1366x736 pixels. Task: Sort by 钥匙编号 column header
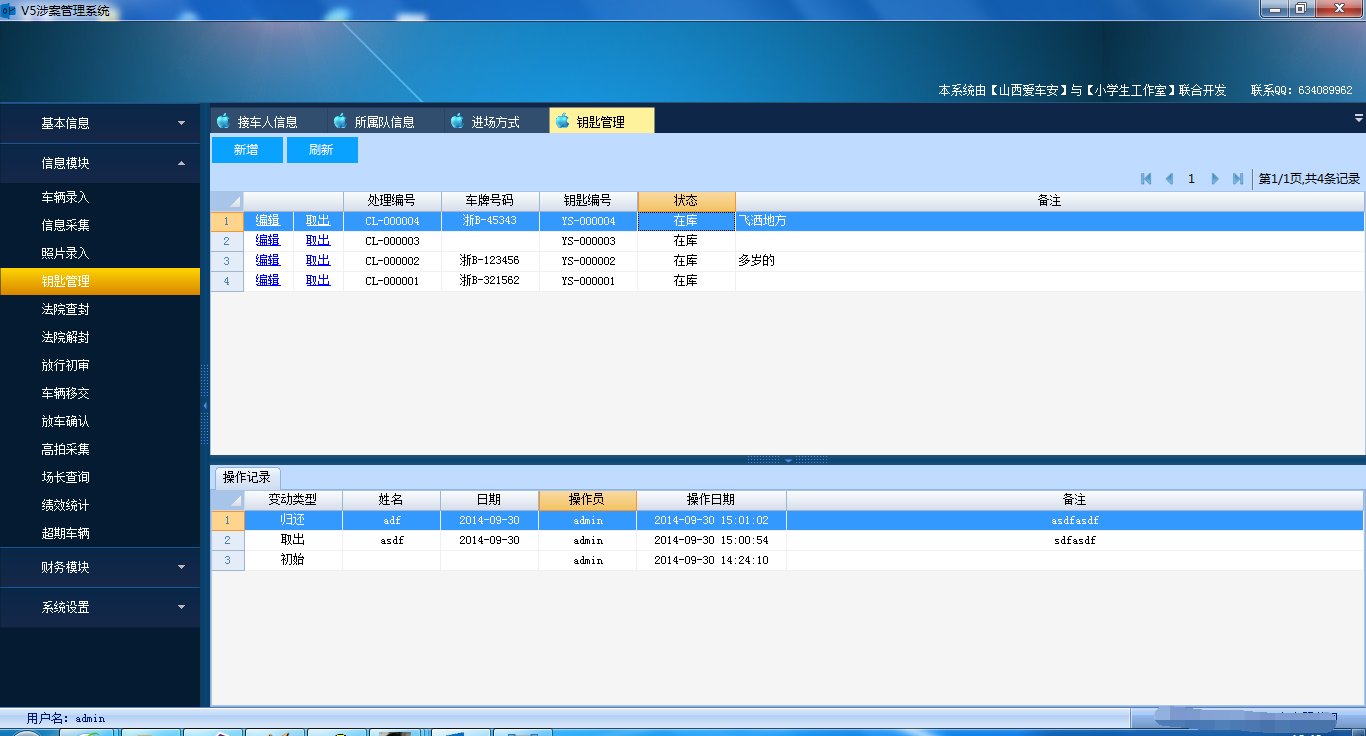click(588, 201)
